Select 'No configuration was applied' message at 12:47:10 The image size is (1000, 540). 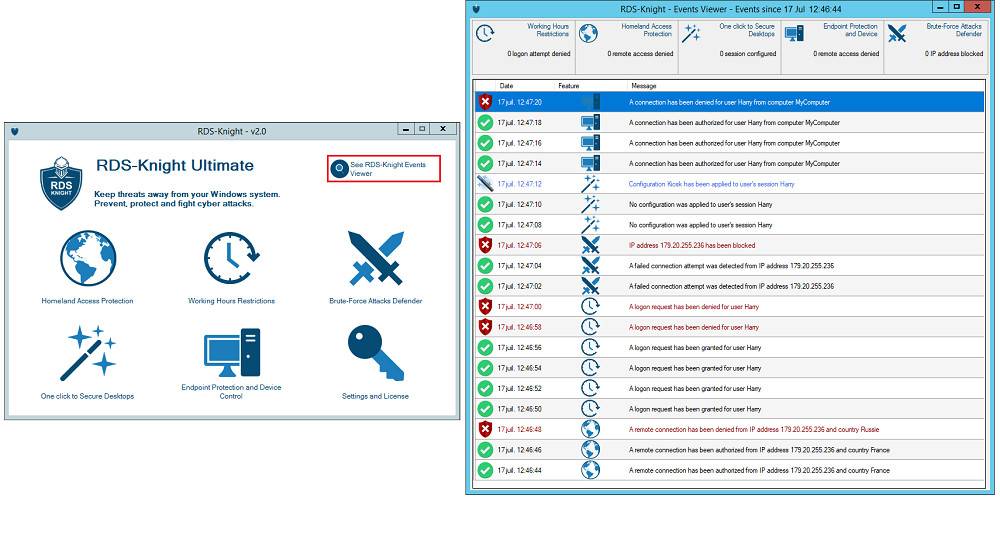700,204
